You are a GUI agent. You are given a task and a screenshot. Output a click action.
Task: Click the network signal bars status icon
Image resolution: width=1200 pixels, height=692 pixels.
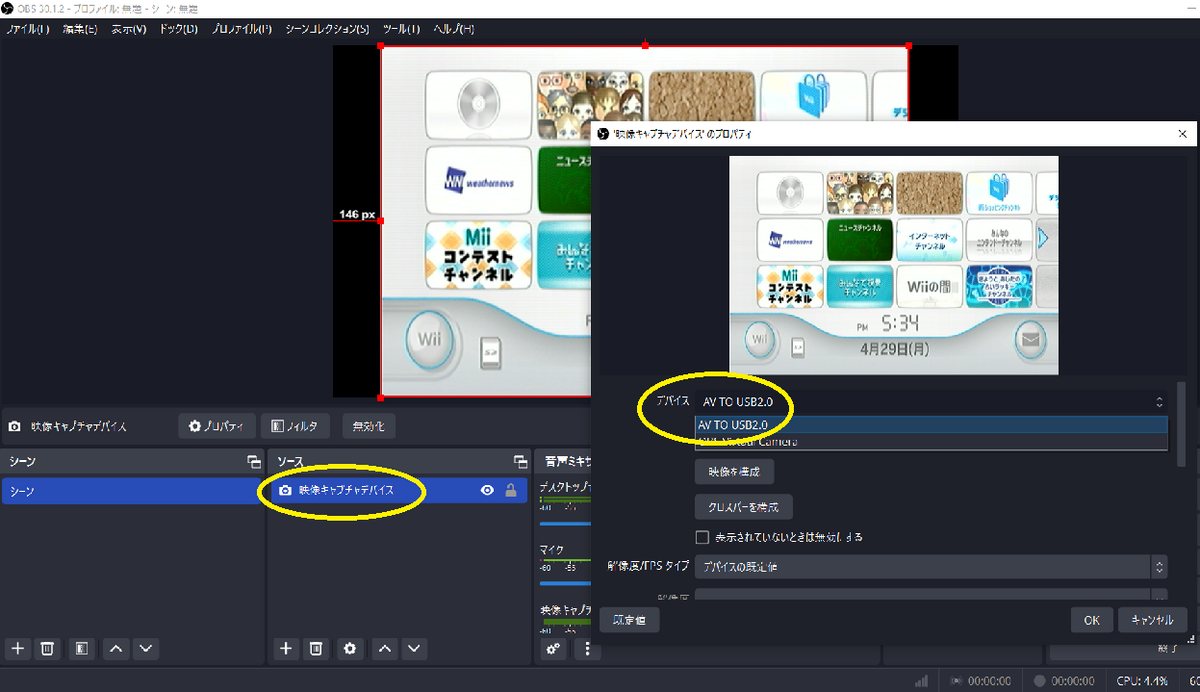[921, 681]
